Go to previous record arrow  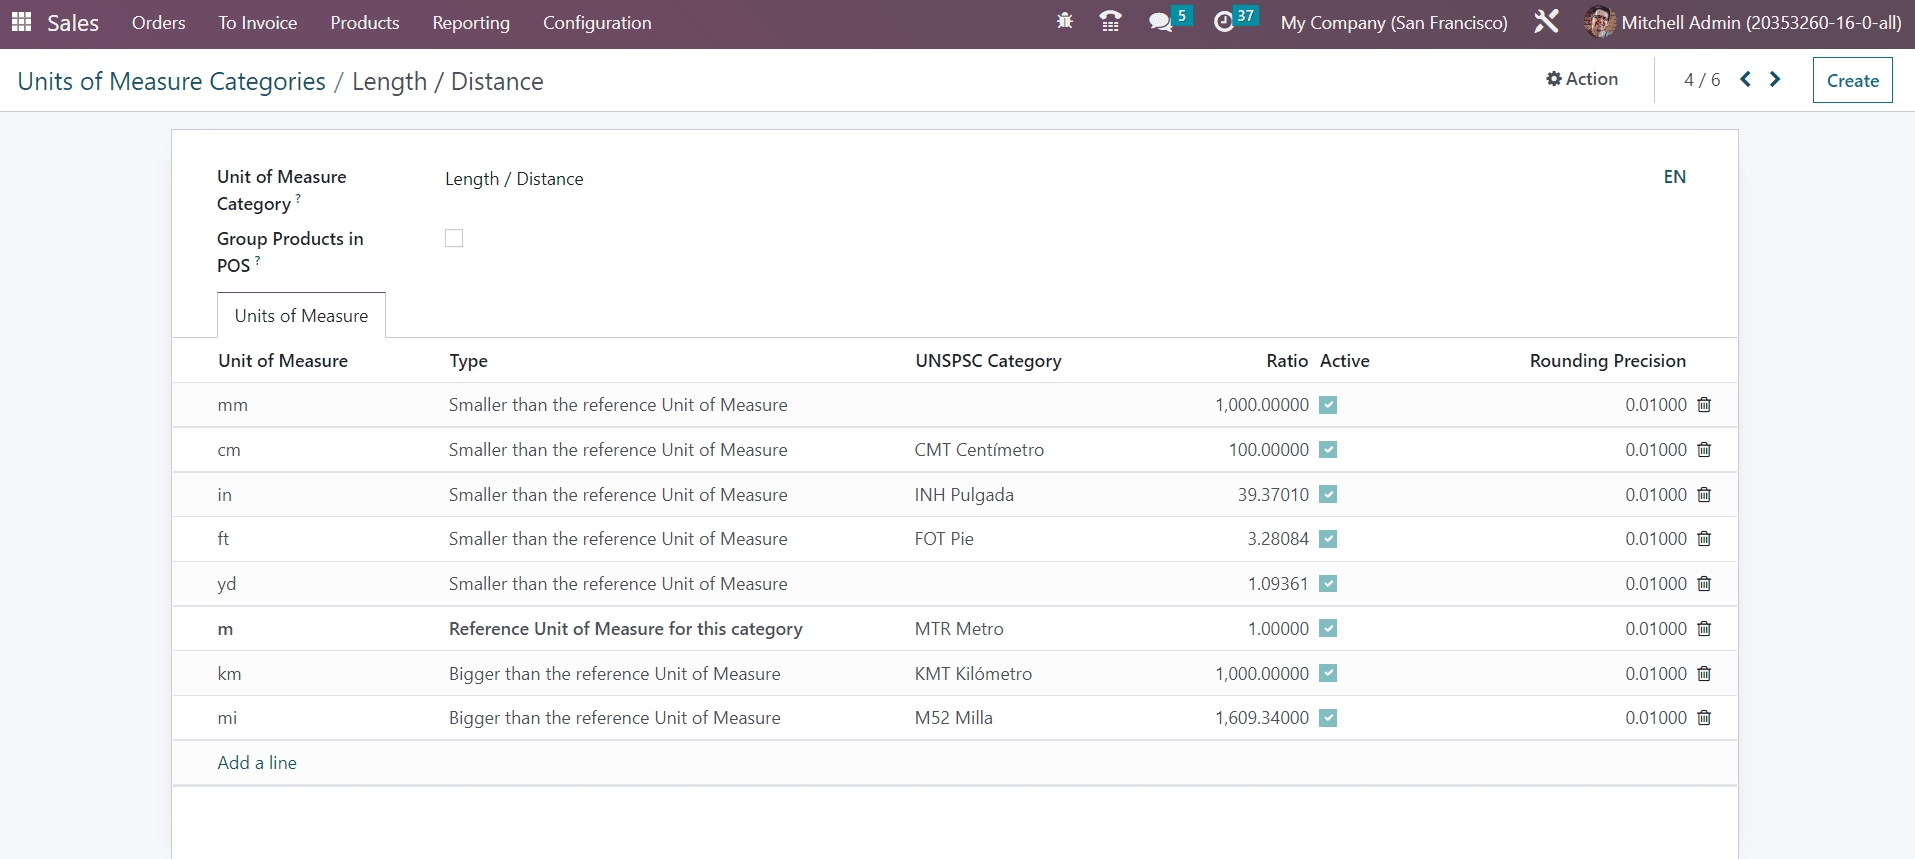1745,80
